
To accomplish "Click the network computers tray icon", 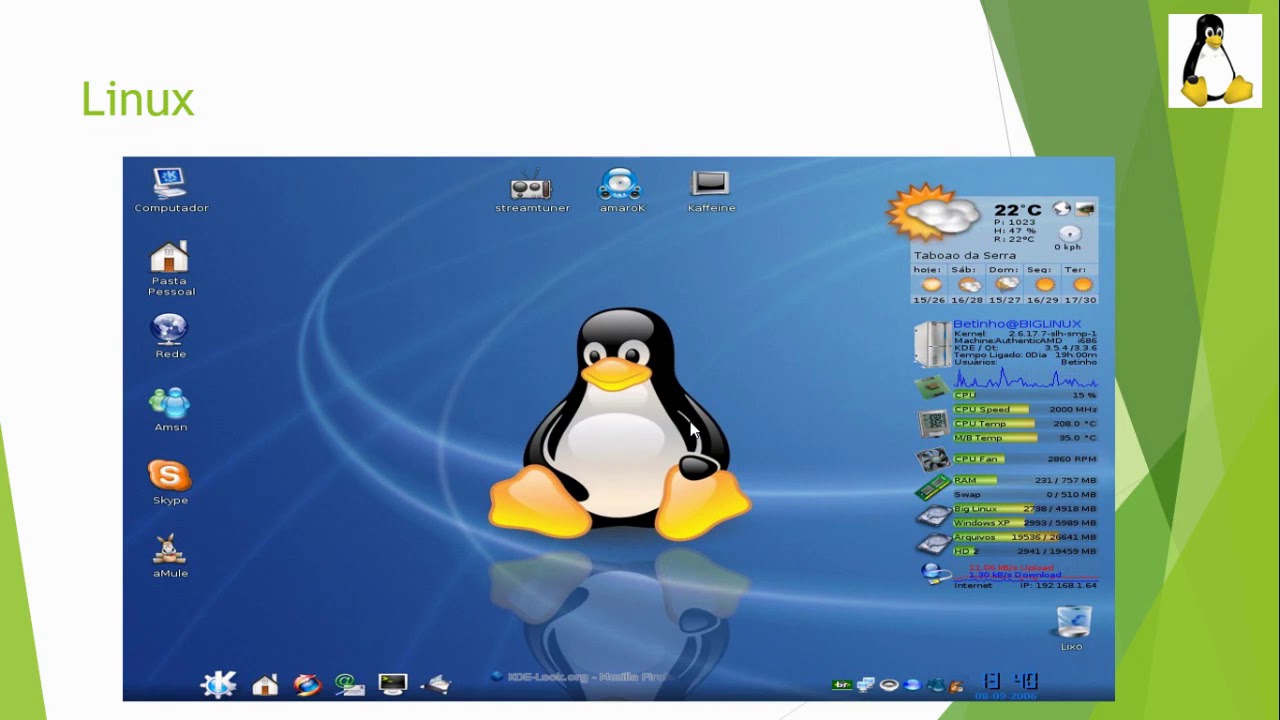I will click(866, 685).
